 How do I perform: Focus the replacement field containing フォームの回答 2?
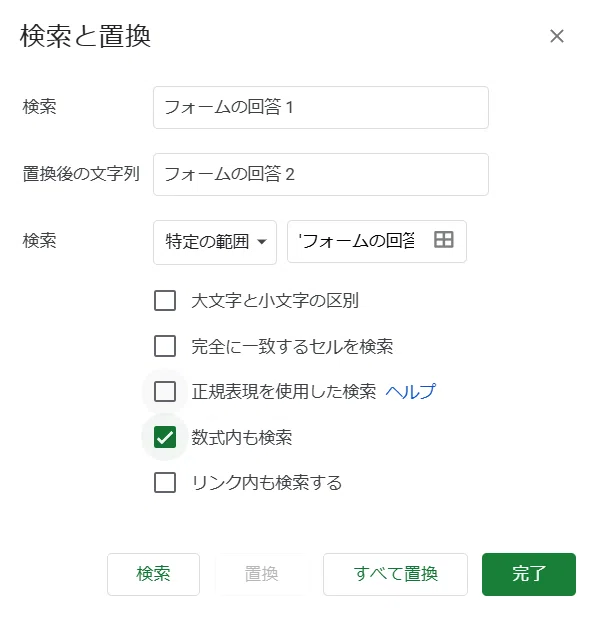(x=321, y=175)
